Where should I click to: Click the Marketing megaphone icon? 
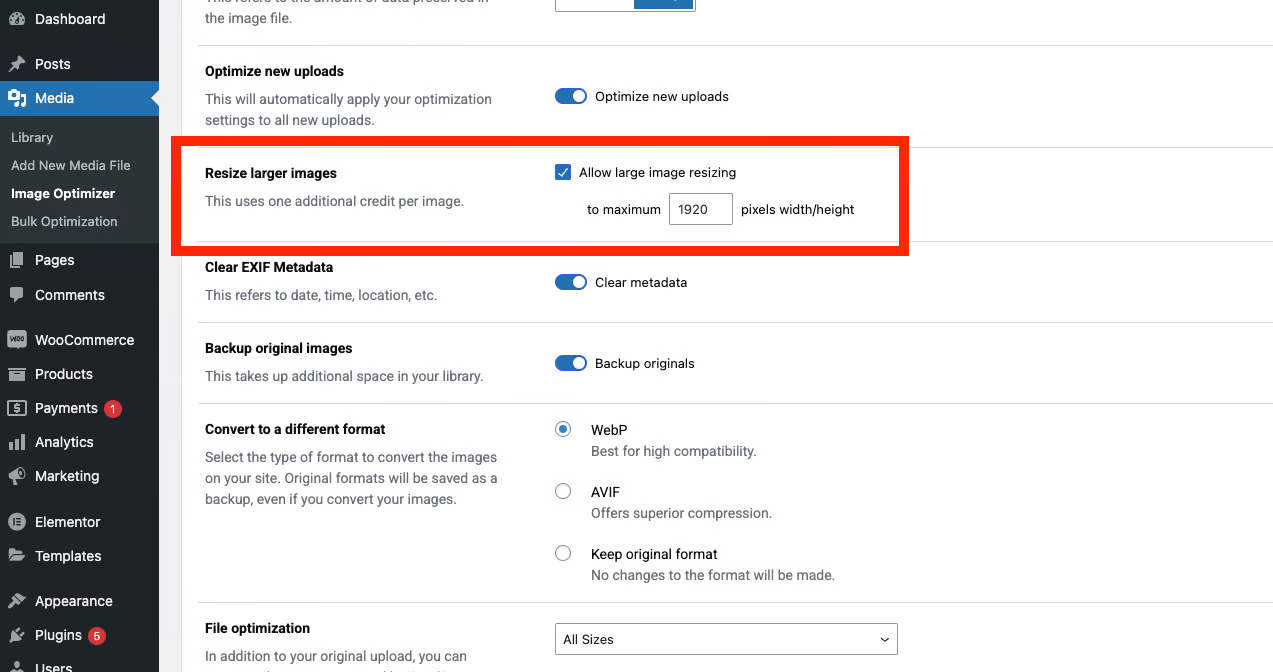pos(17,476)
